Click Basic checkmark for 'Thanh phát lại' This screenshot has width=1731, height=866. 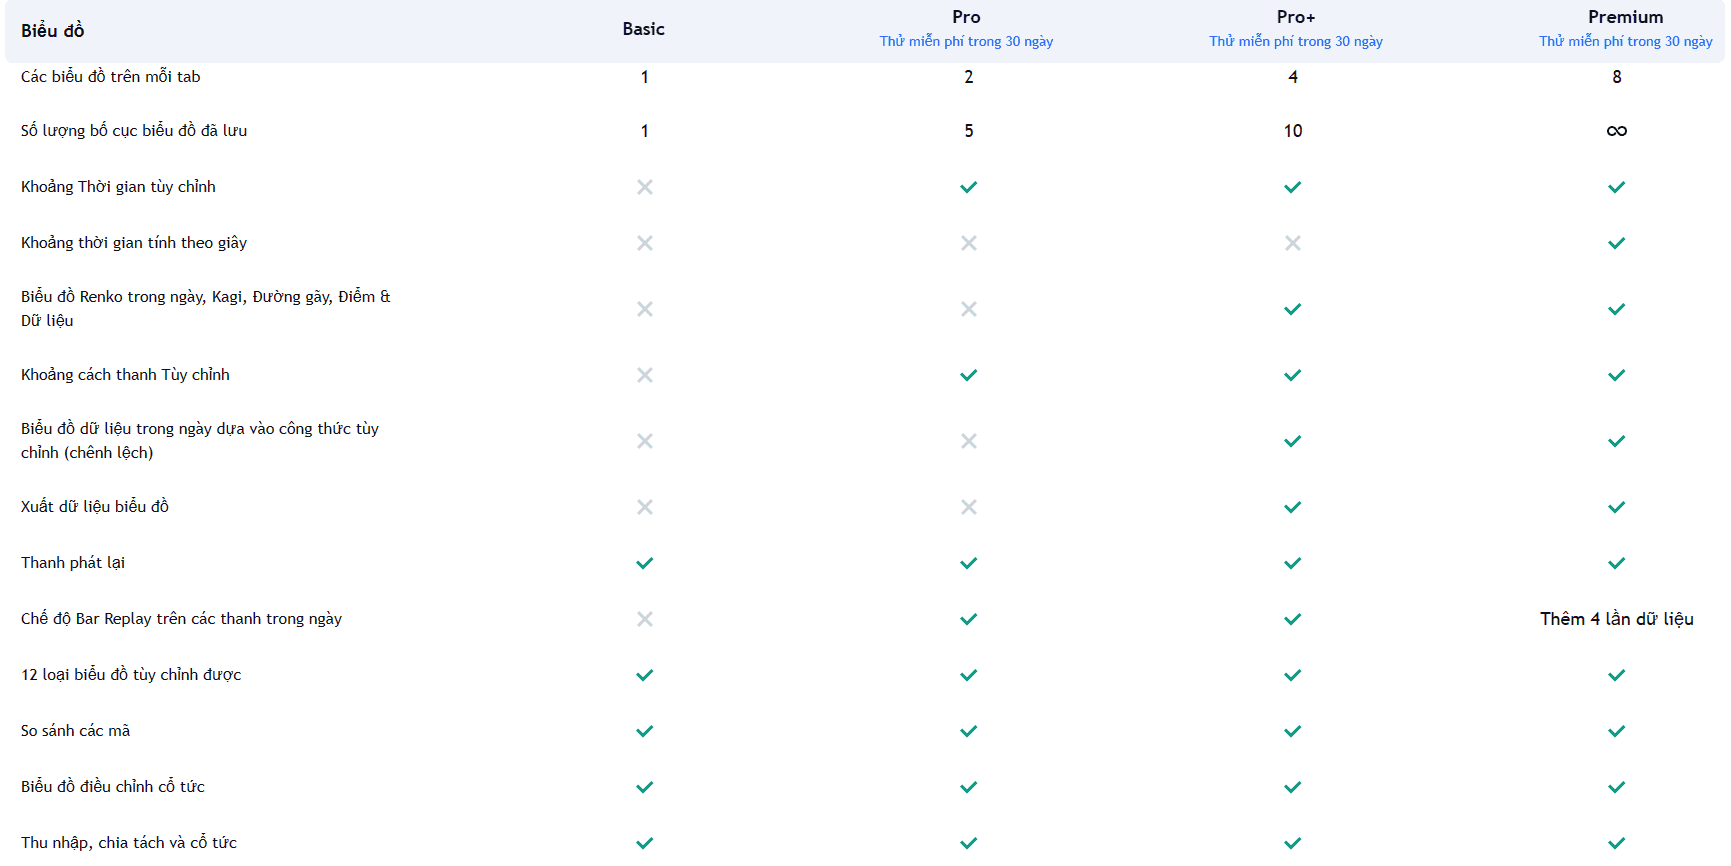click(x=645, y=563)
